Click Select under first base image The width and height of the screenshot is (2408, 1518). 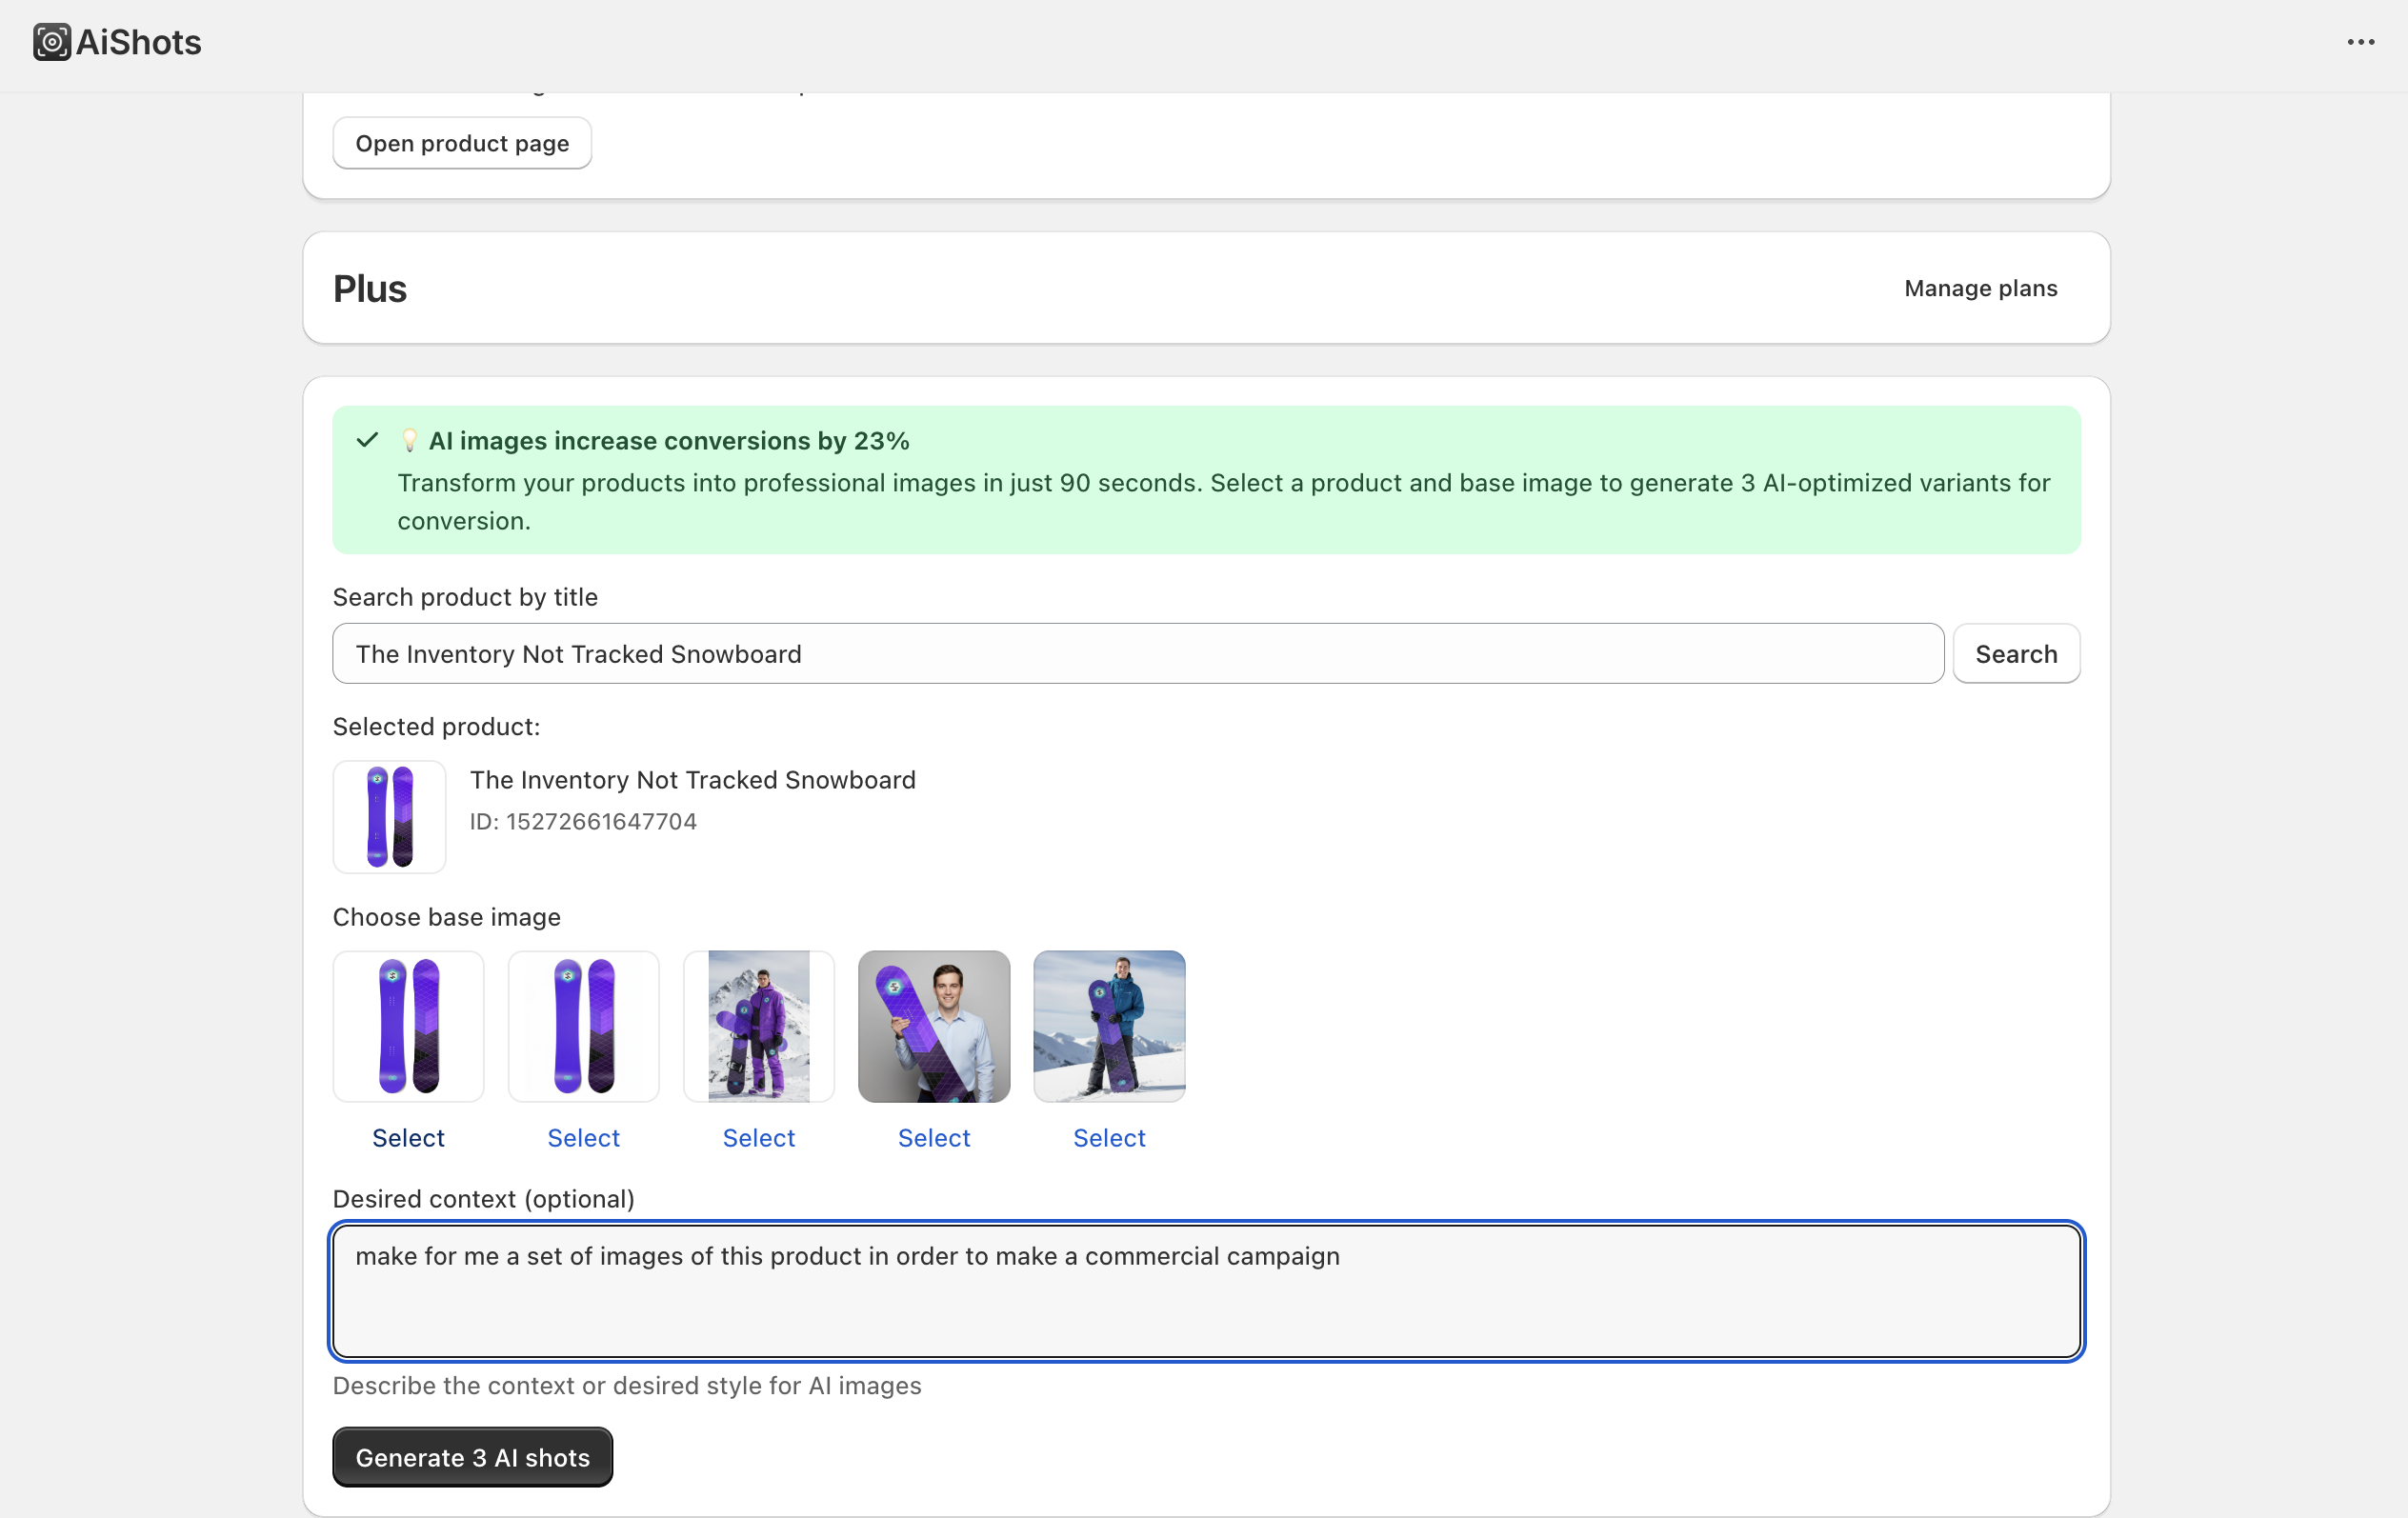pyautogui.click(x=408, y=1137)
